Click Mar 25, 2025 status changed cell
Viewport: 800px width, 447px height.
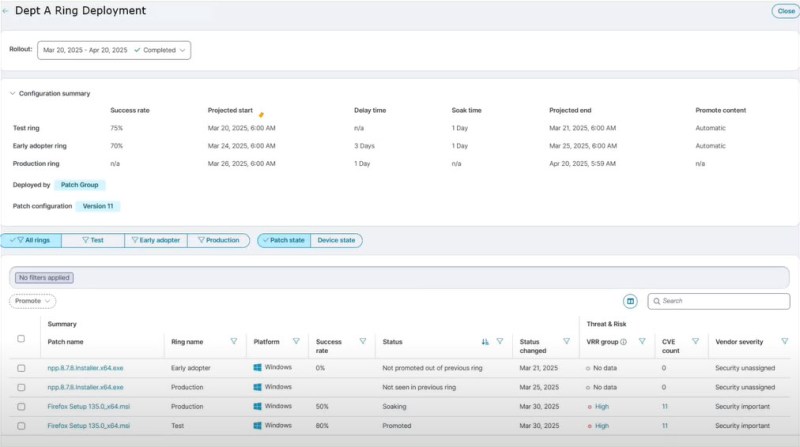539,387
